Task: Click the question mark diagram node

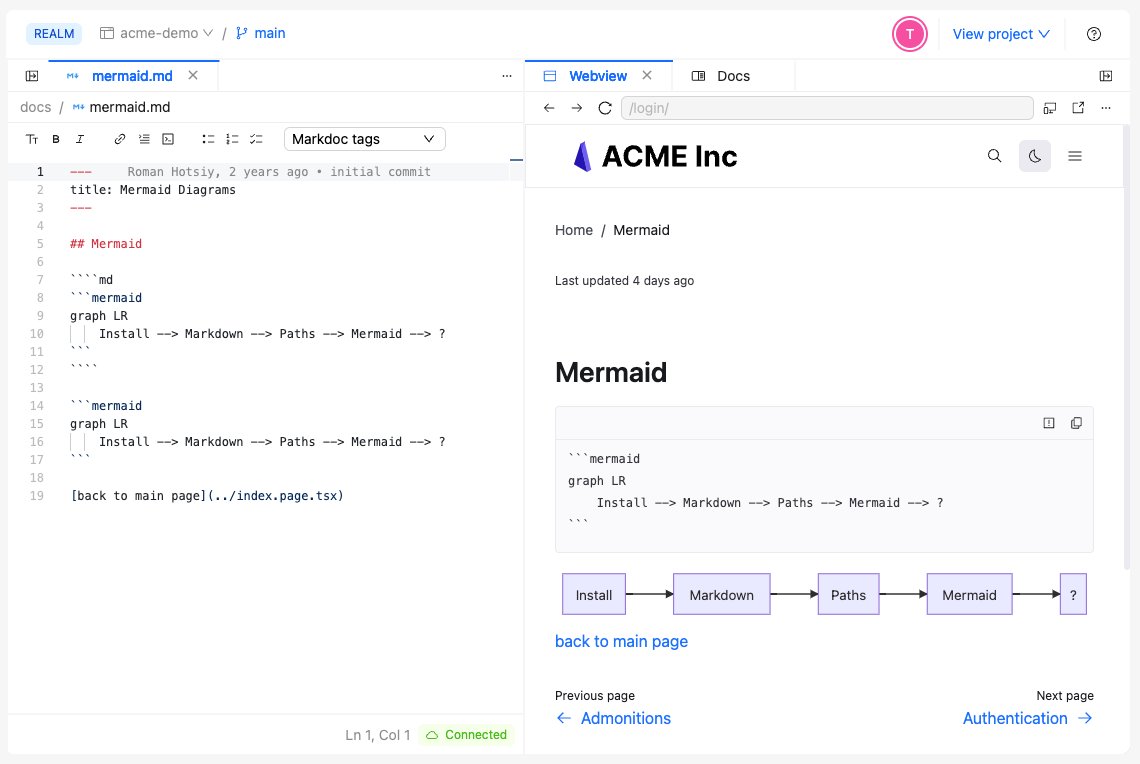Action: click(1073, 594)
